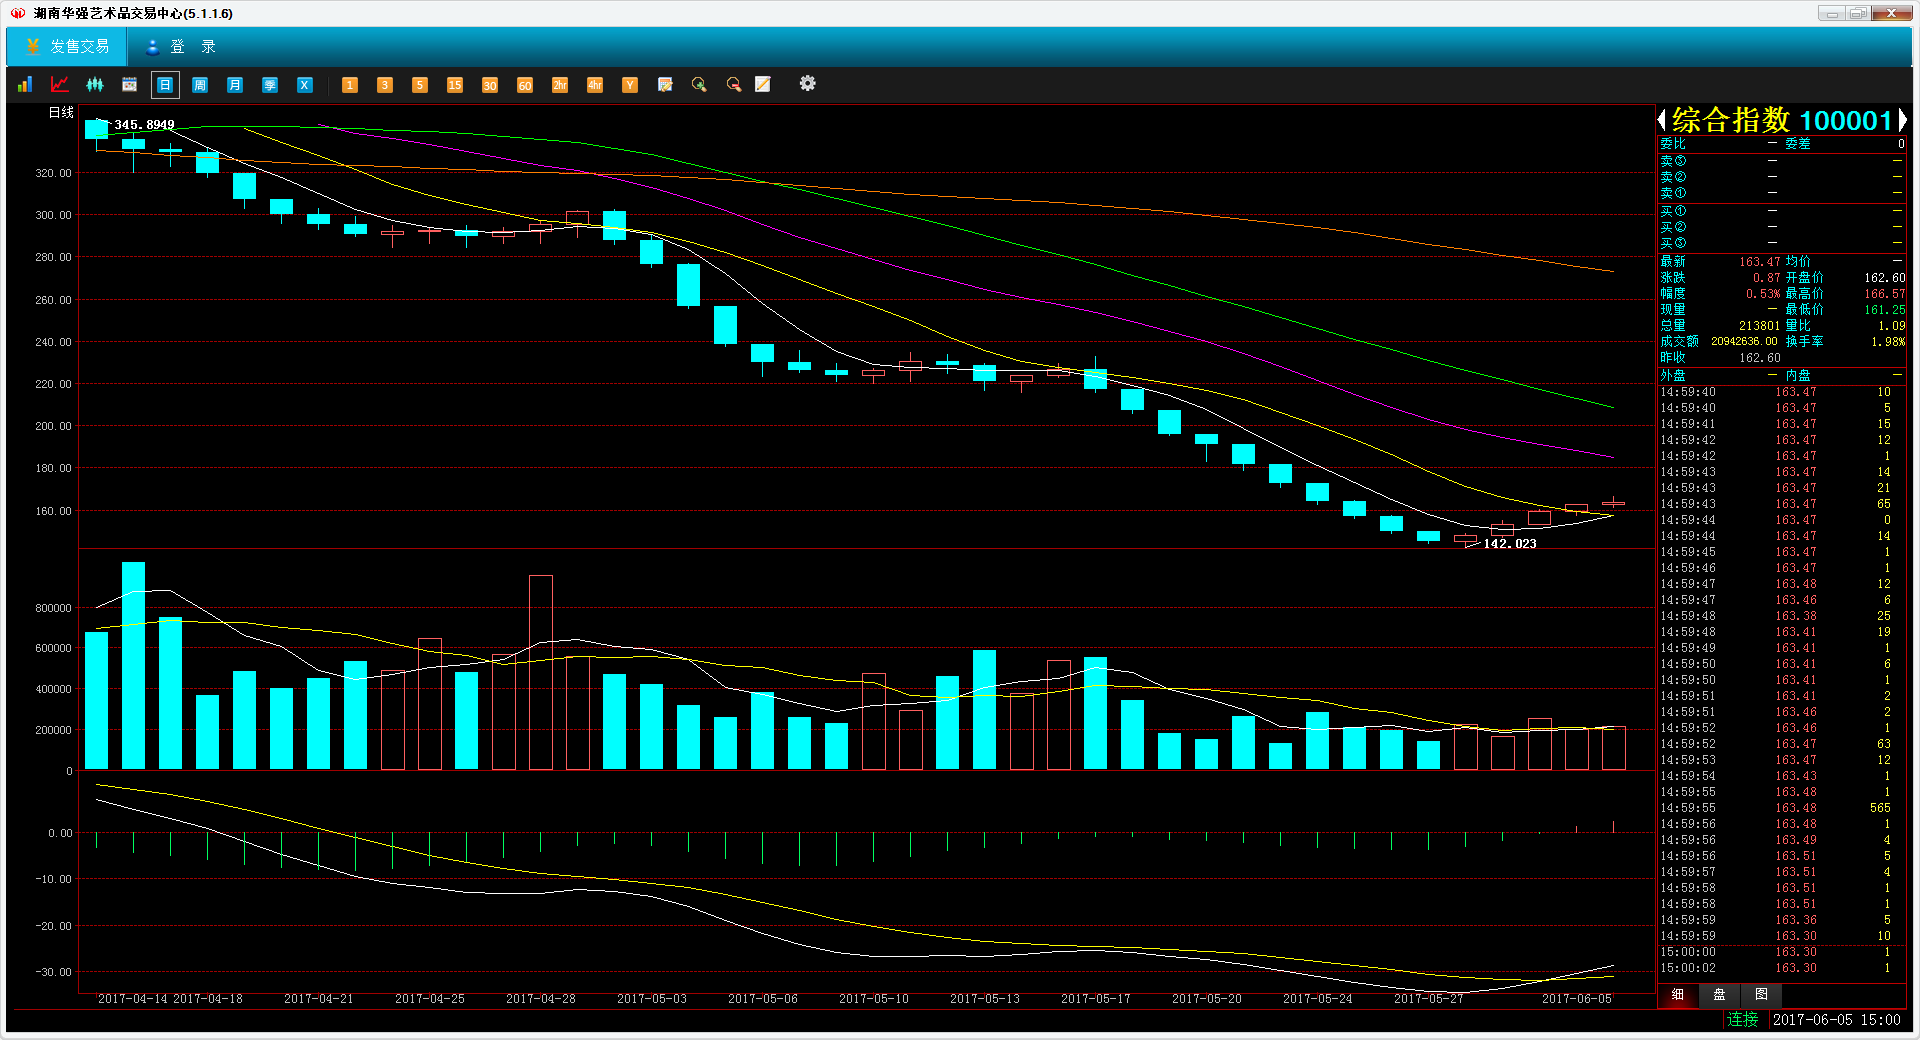The width and height of the screenshot is (1920, 1040).
Task: Switch to the 图 tab
Action: click(x=1761, y=995)
